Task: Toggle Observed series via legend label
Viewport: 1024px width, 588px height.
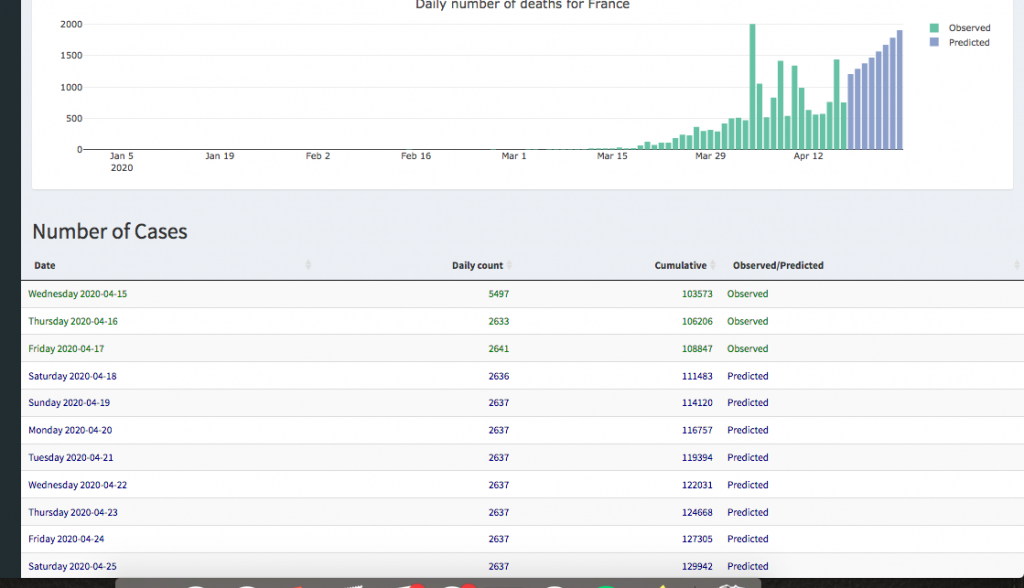Action: [969, 28]
